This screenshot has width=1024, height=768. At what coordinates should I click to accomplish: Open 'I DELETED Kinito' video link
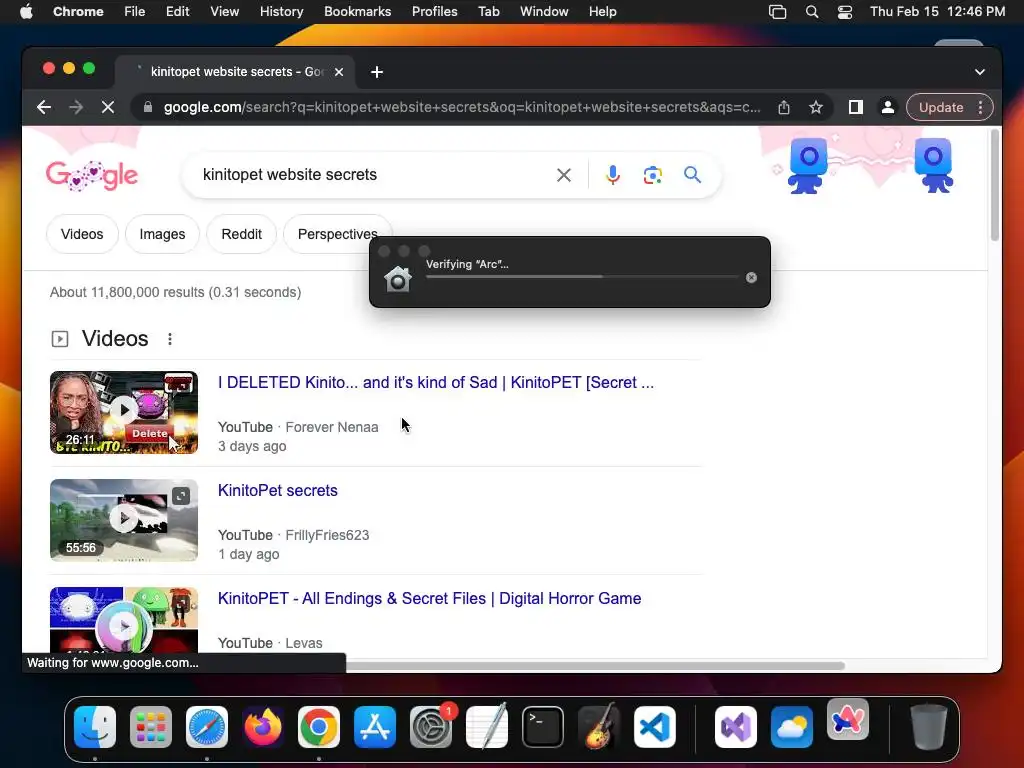point(436,382)
